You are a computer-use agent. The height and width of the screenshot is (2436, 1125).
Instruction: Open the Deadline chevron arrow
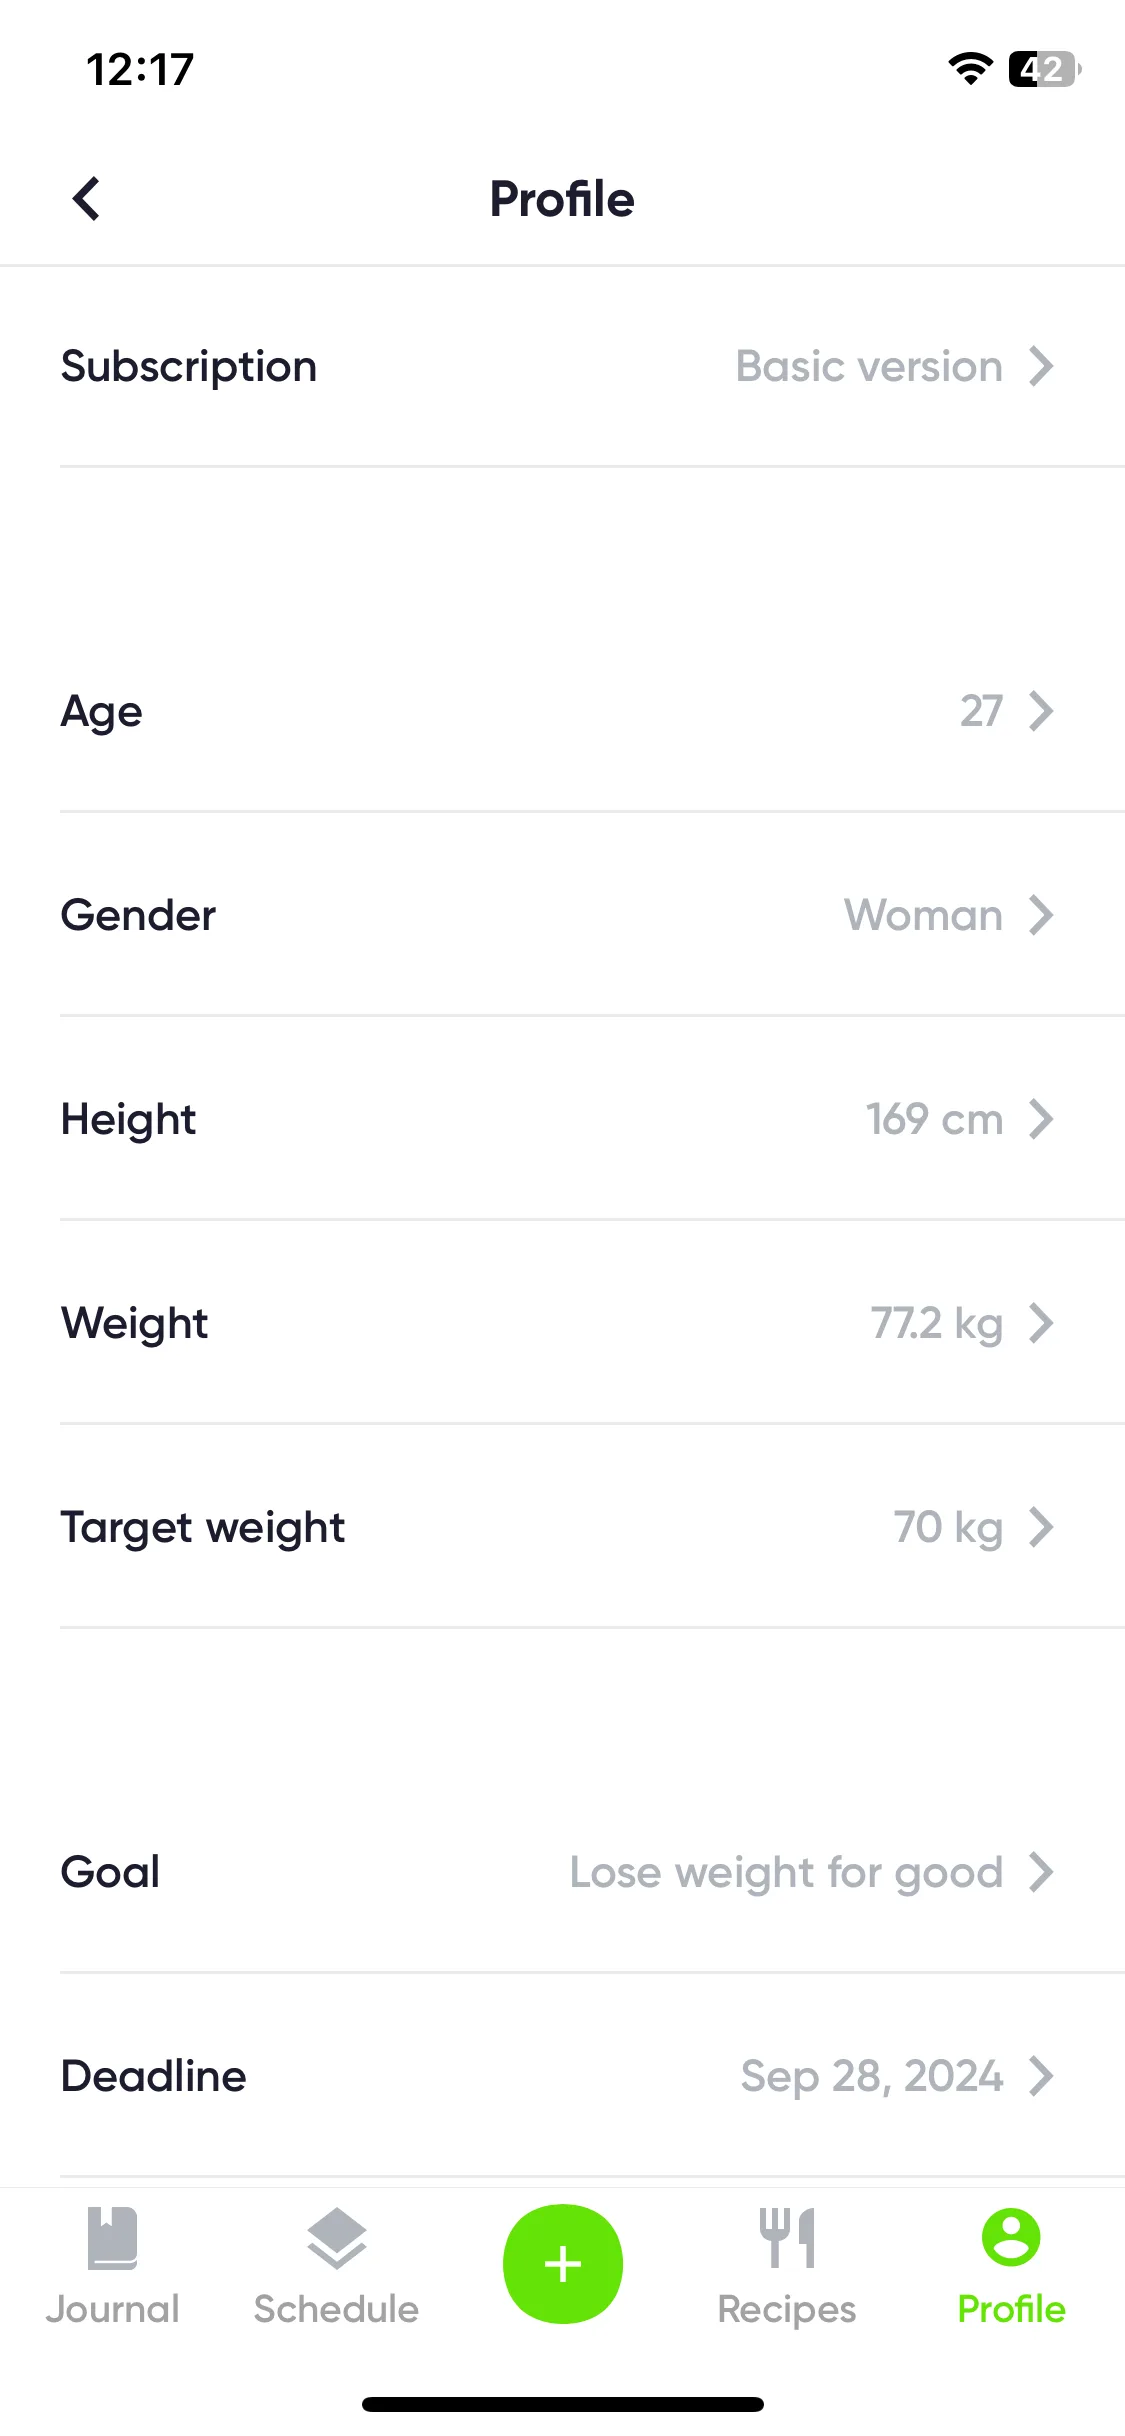click(1041, 2076)
